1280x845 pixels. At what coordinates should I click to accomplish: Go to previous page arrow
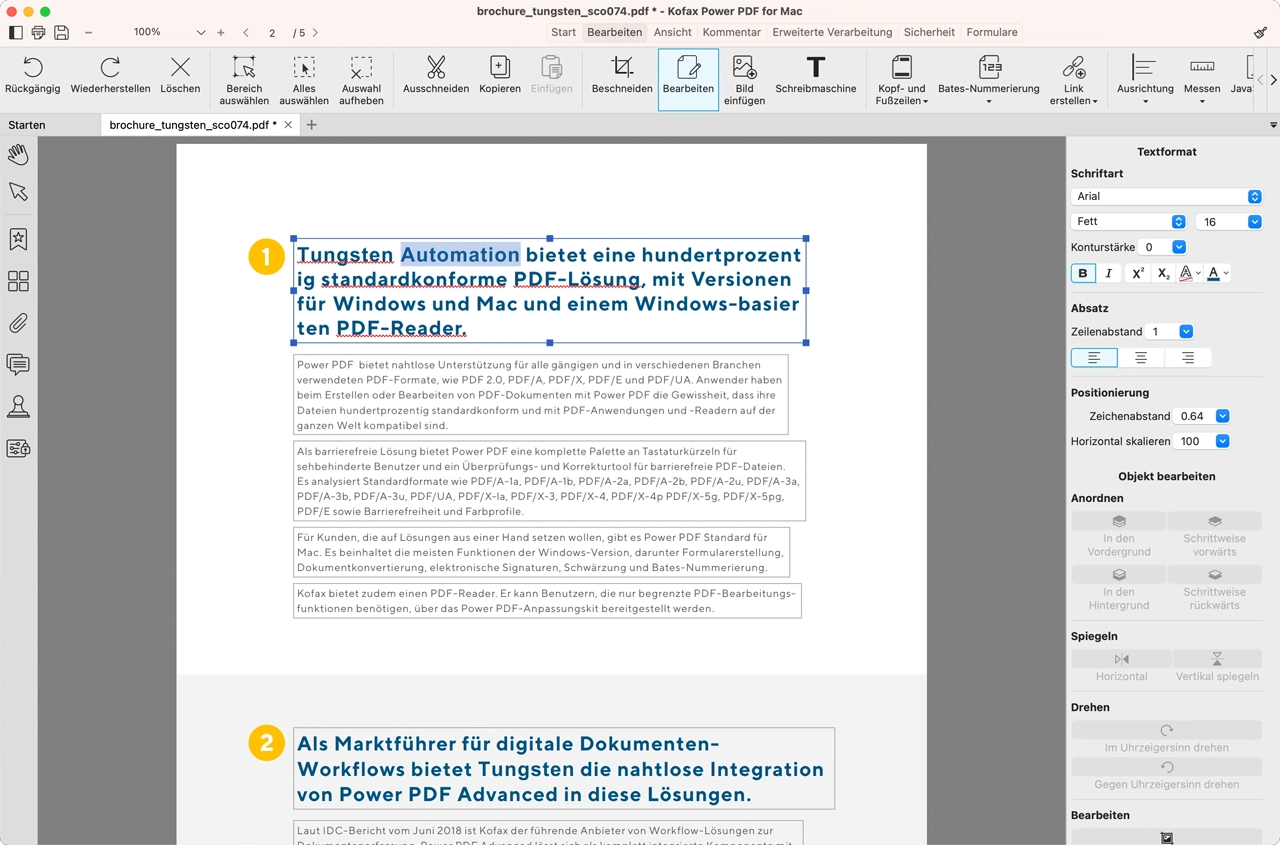(246, 33)
